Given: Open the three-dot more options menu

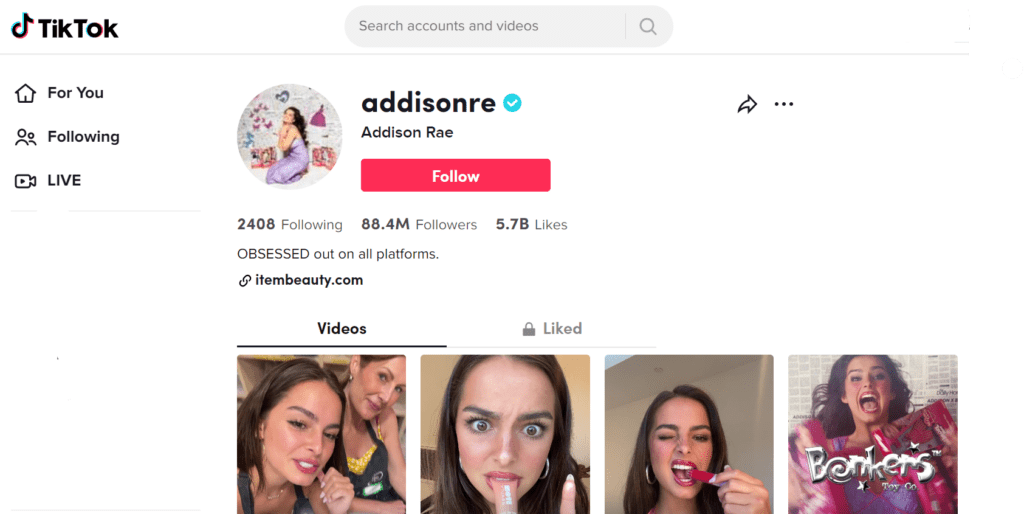Looking at the screenshot, I should coord(784,104).
